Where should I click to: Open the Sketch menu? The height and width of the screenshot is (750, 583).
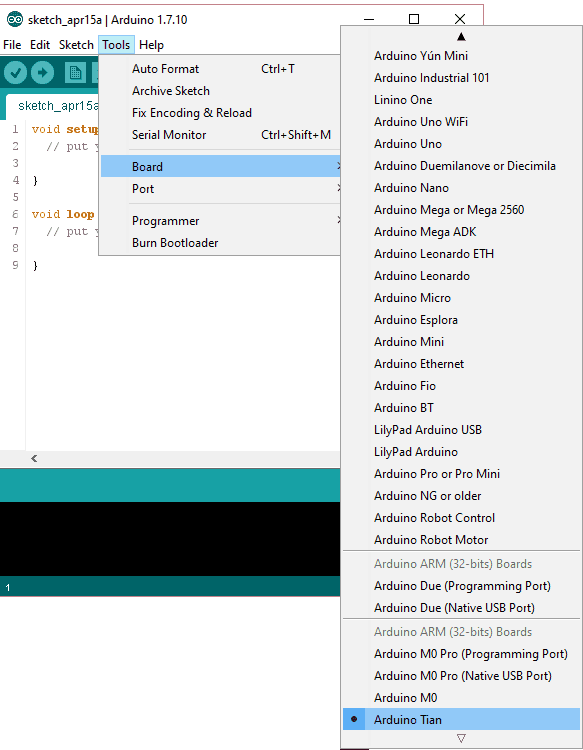tap(76, 45)
